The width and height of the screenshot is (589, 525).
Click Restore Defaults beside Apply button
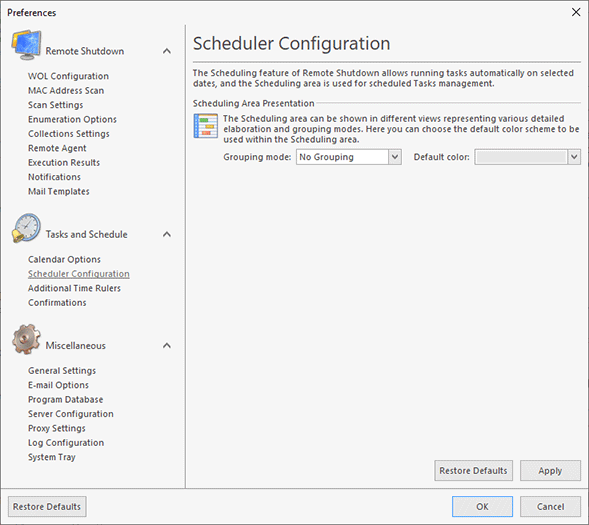point(473,471)
